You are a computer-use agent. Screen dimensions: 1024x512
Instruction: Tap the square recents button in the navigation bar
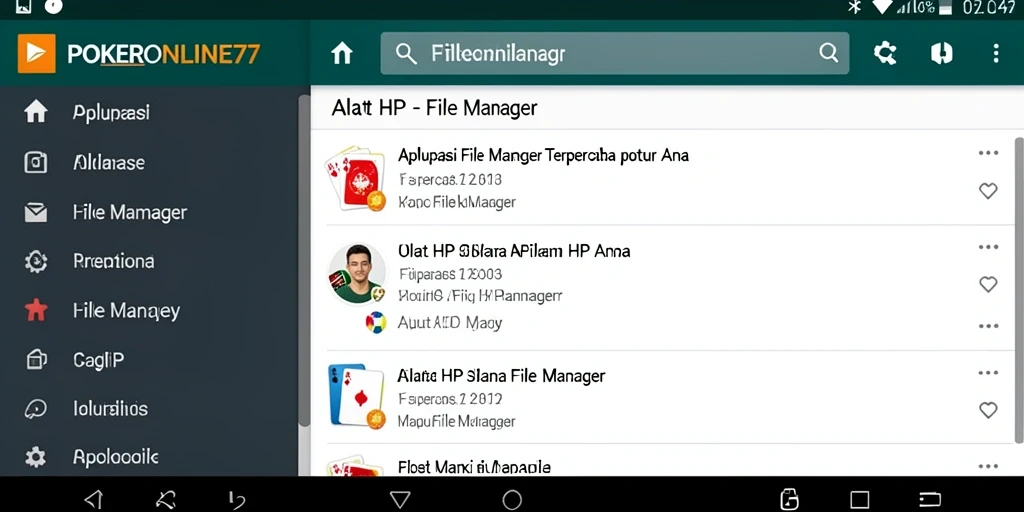point(859,500)
